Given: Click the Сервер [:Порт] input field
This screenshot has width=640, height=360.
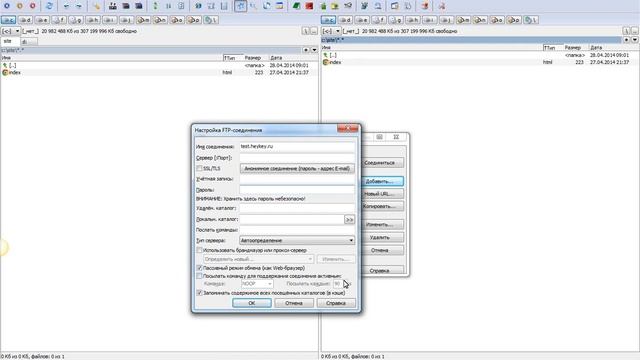Looking at the screenshot, I should (297, 158).
